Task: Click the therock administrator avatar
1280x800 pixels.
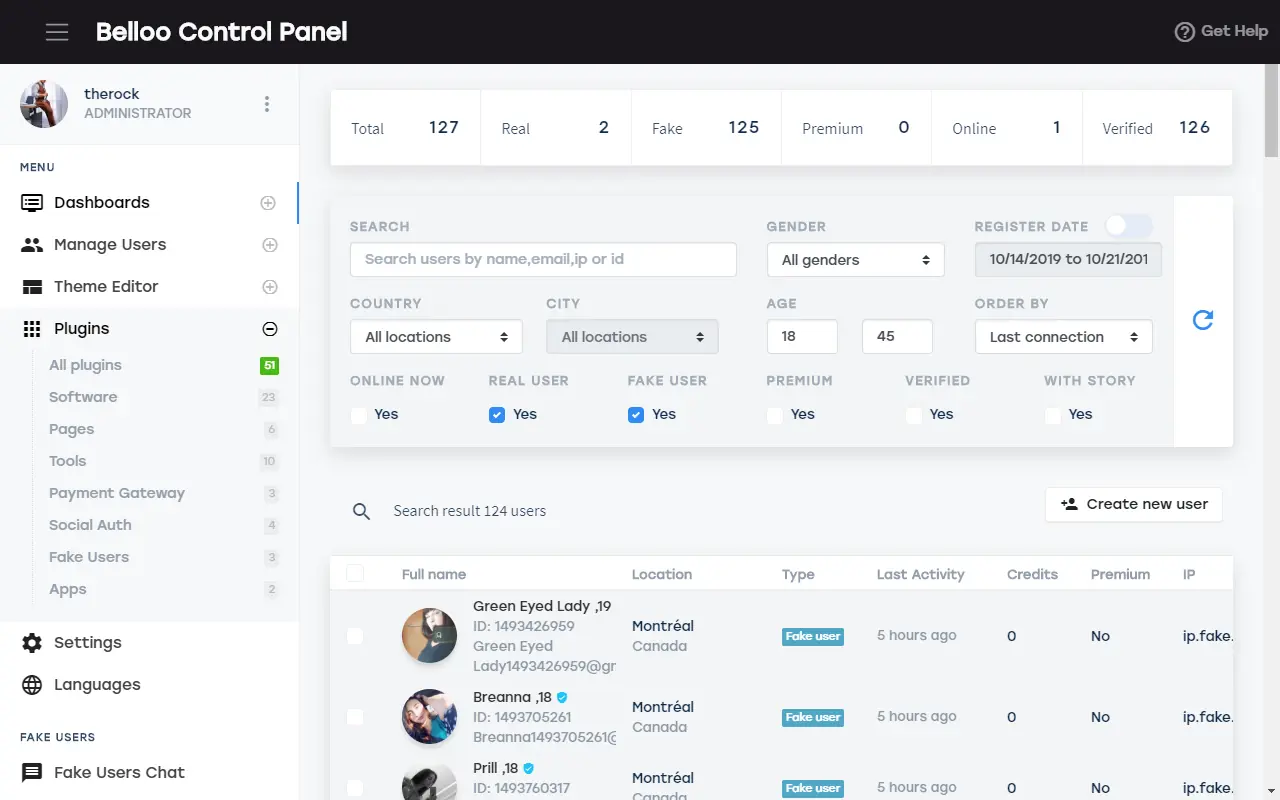Action: [44, 104]
